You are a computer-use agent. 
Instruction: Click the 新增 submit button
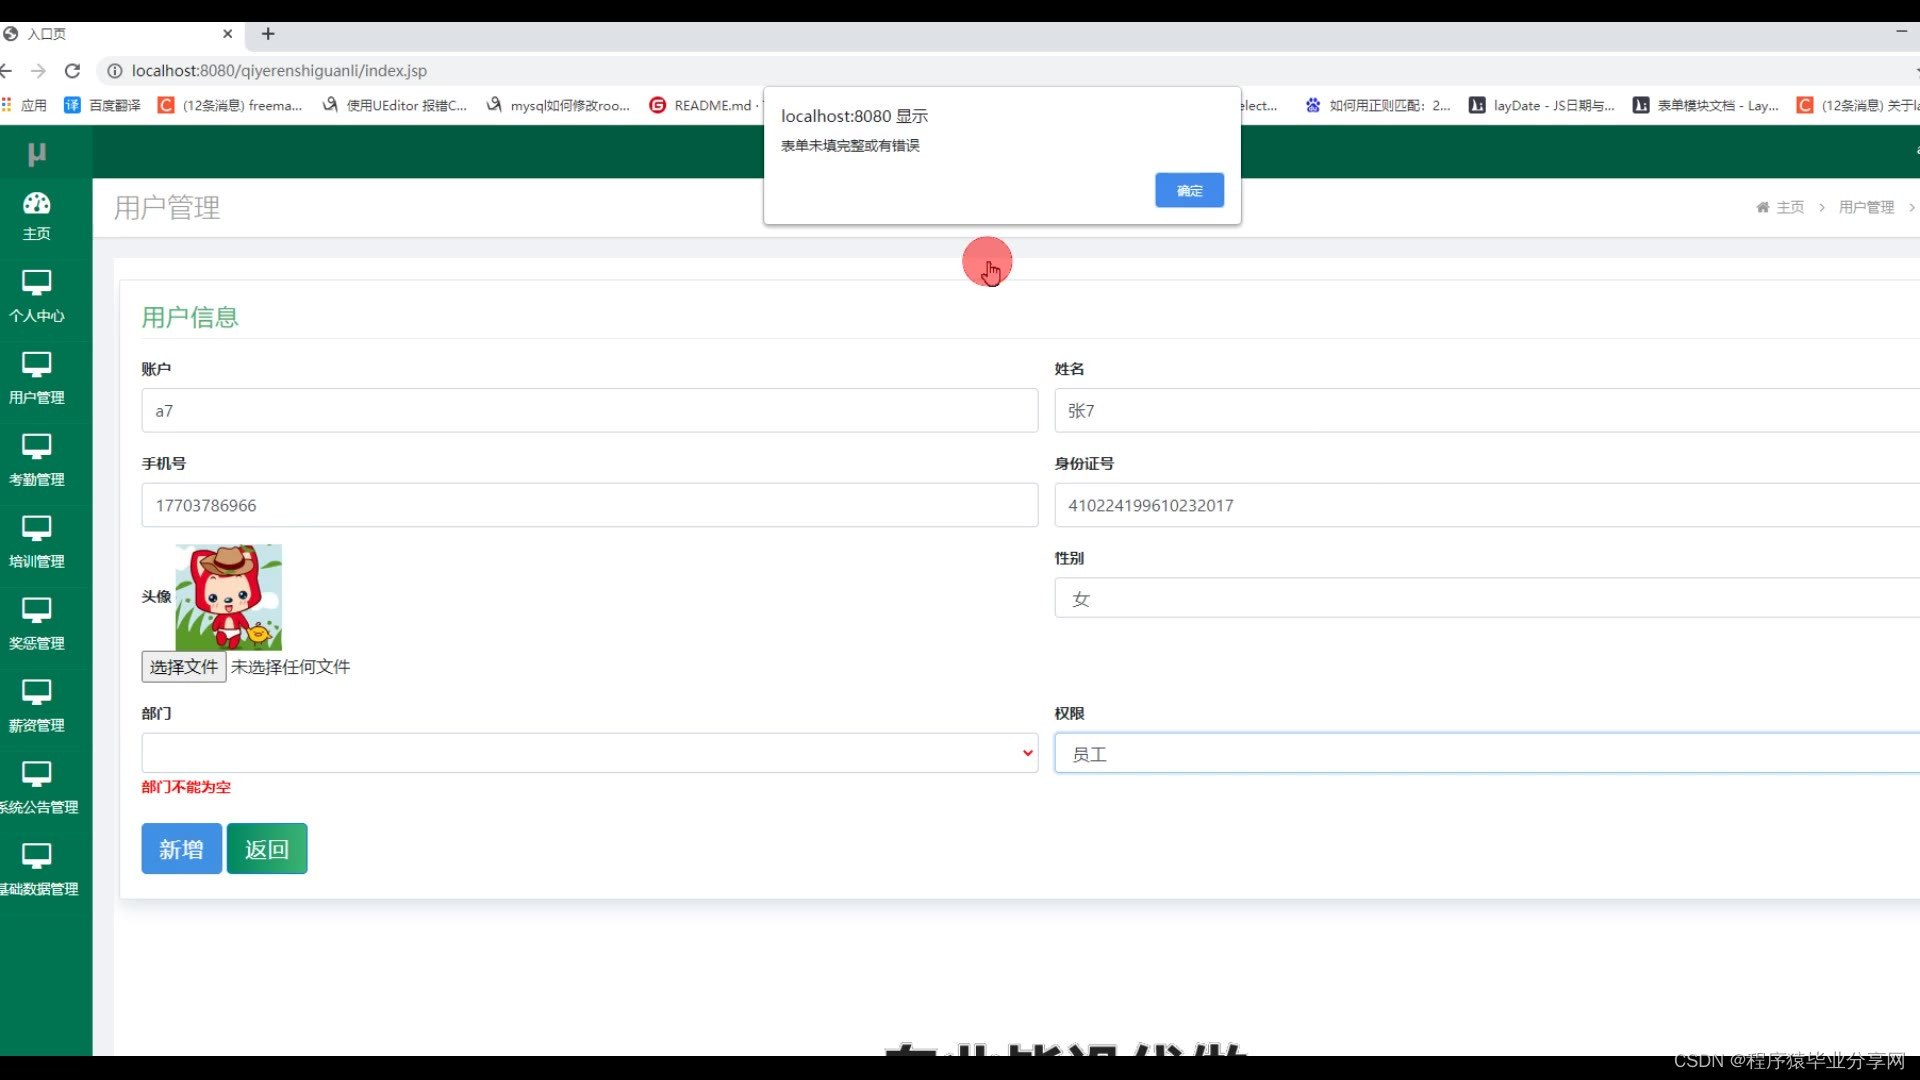click(181, 849)
